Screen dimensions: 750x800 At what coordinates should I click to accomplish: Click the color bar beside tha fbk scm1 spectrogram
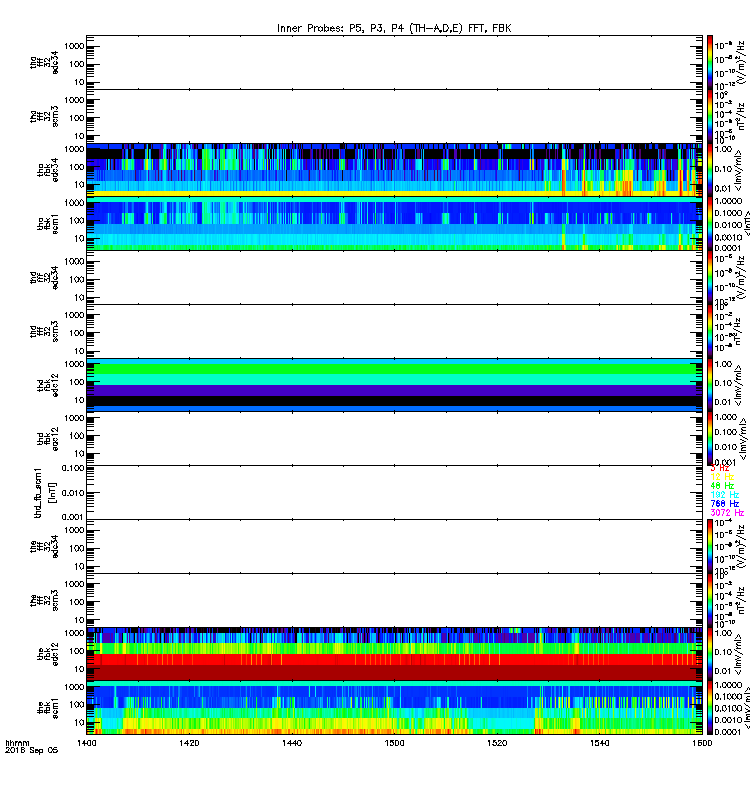point(710,224)
